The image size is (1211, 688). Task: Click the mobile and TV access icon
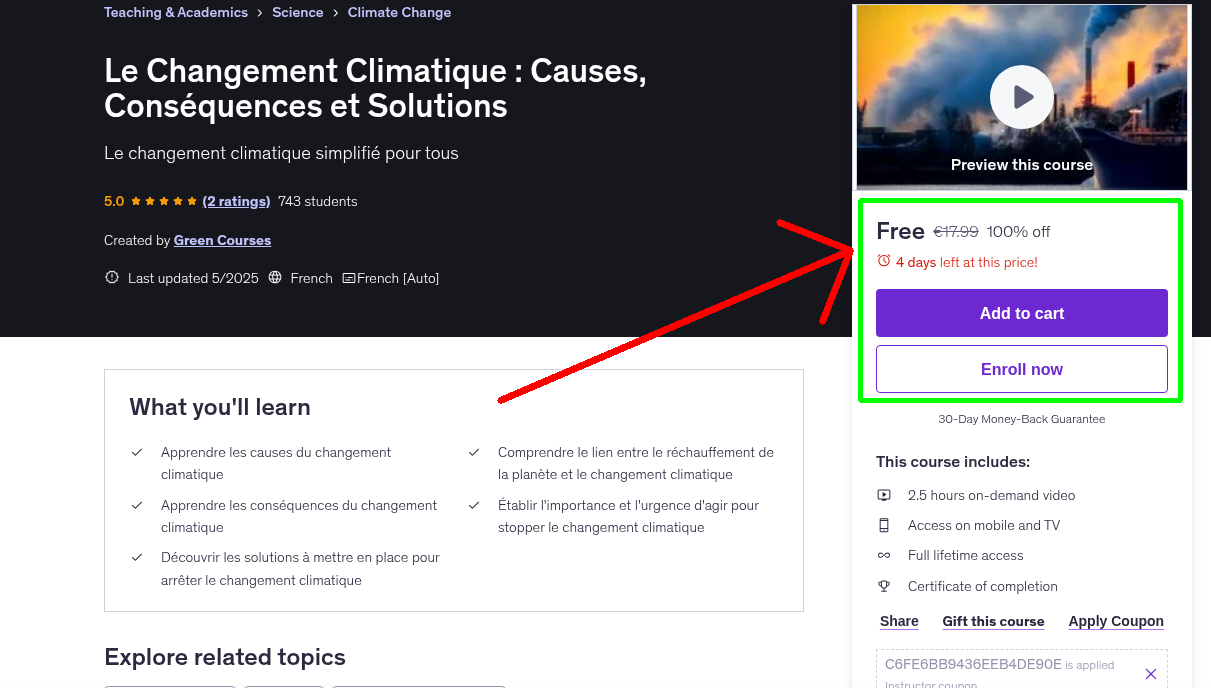click(x=884, y=524)
